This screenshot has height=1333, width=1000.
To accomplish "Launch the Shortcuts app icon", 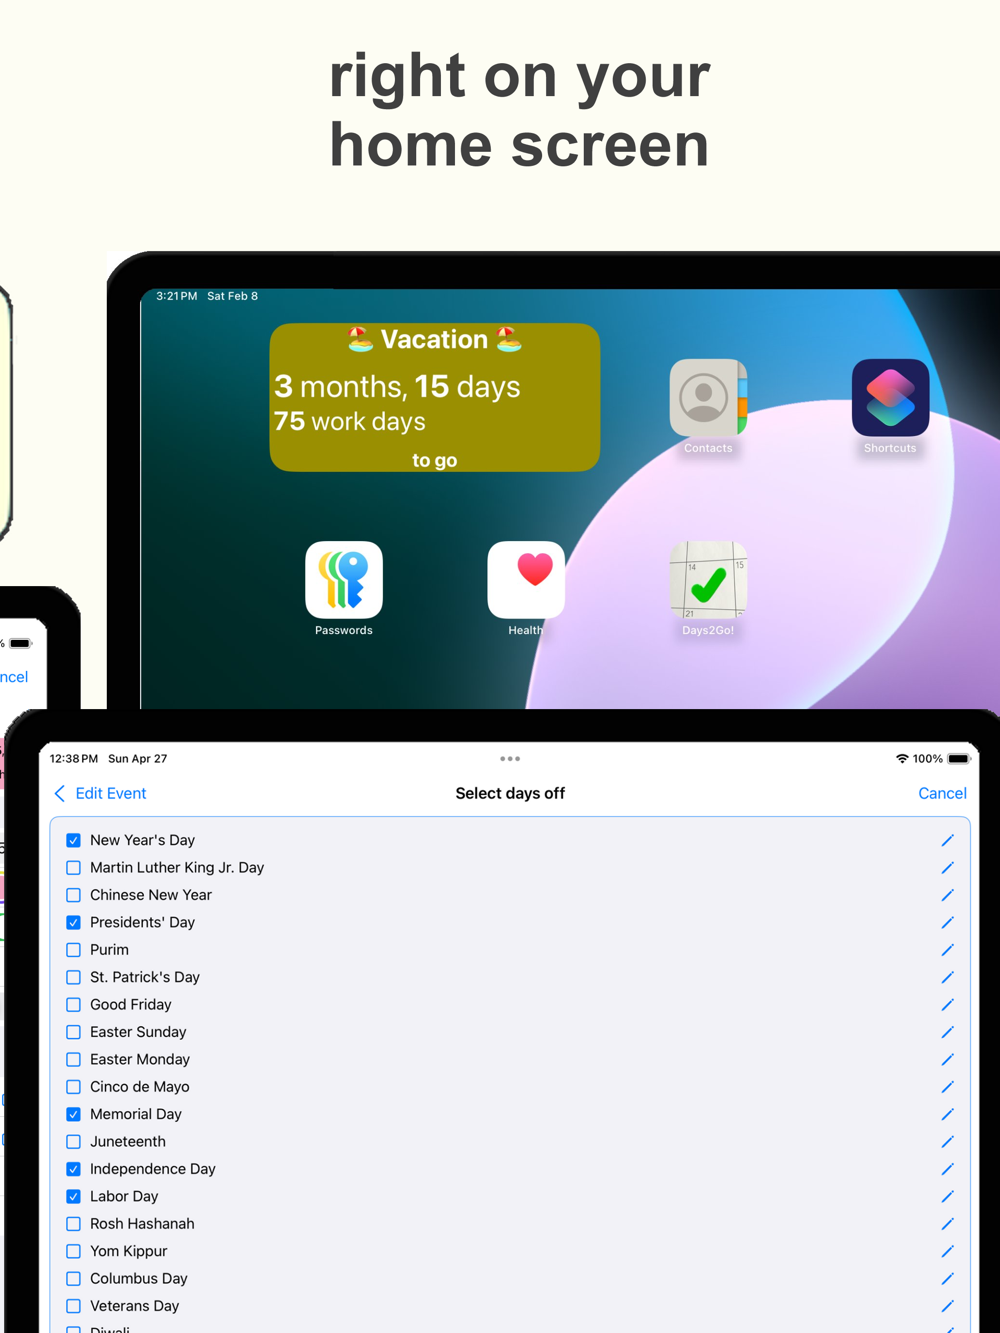I will pyautogui.click(x=890, y=398).
